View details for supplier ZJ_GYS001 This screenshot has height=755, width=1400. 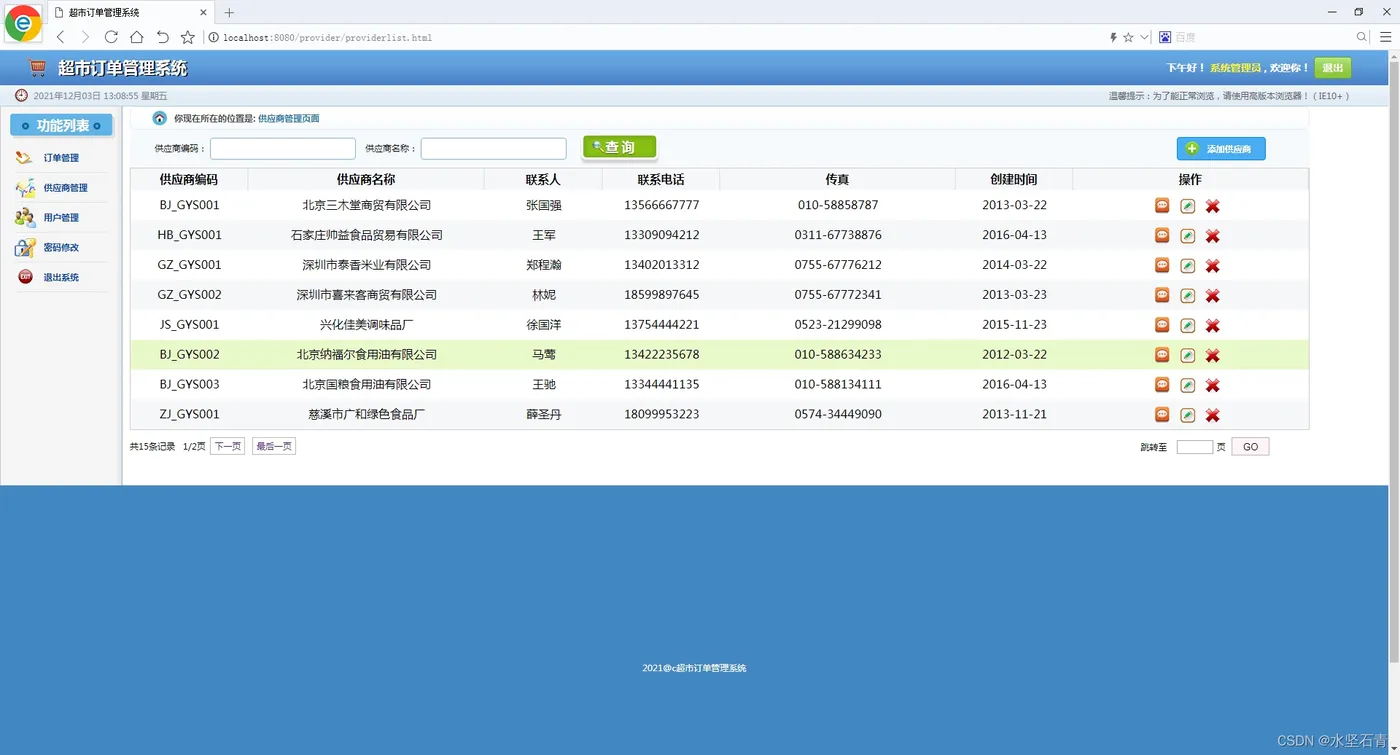click(x=1162, y=414)
